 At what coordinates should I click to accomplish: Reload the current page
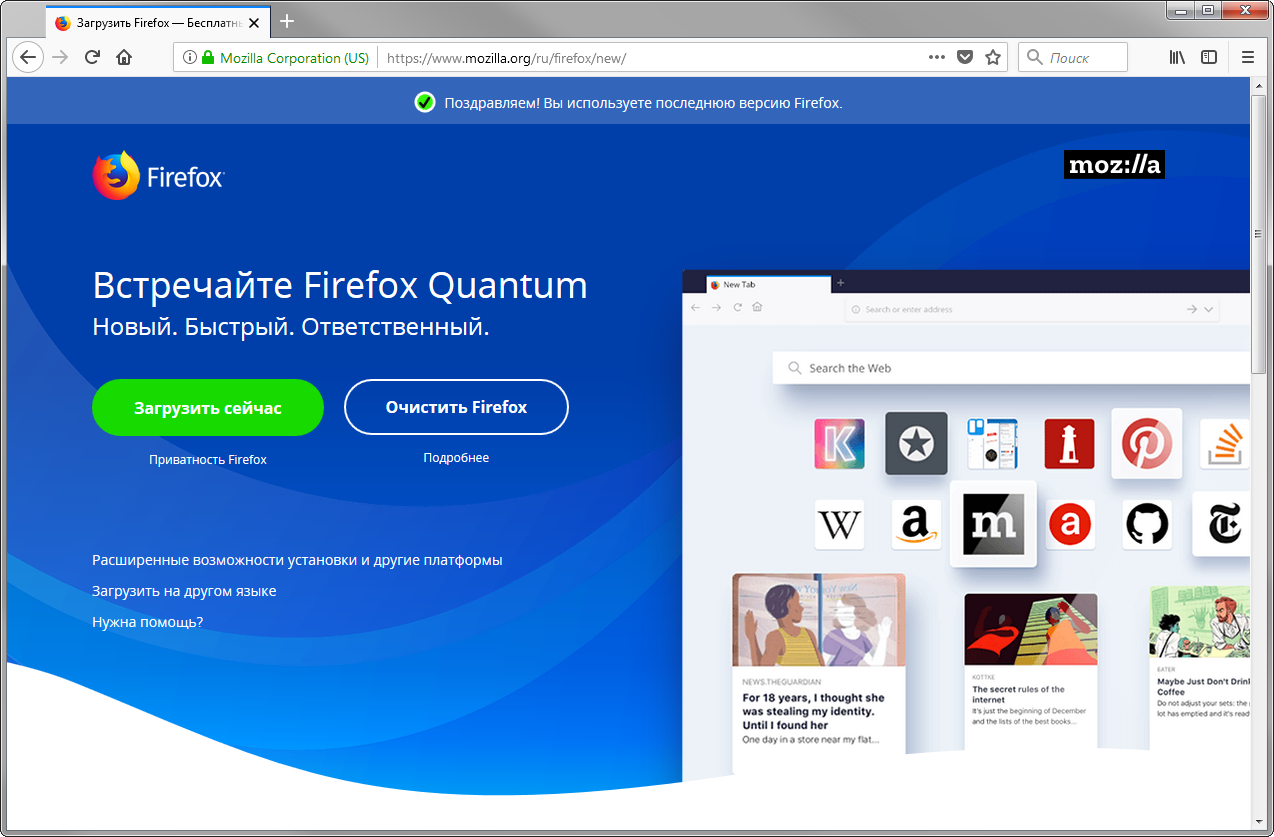(x=92, y=57)
